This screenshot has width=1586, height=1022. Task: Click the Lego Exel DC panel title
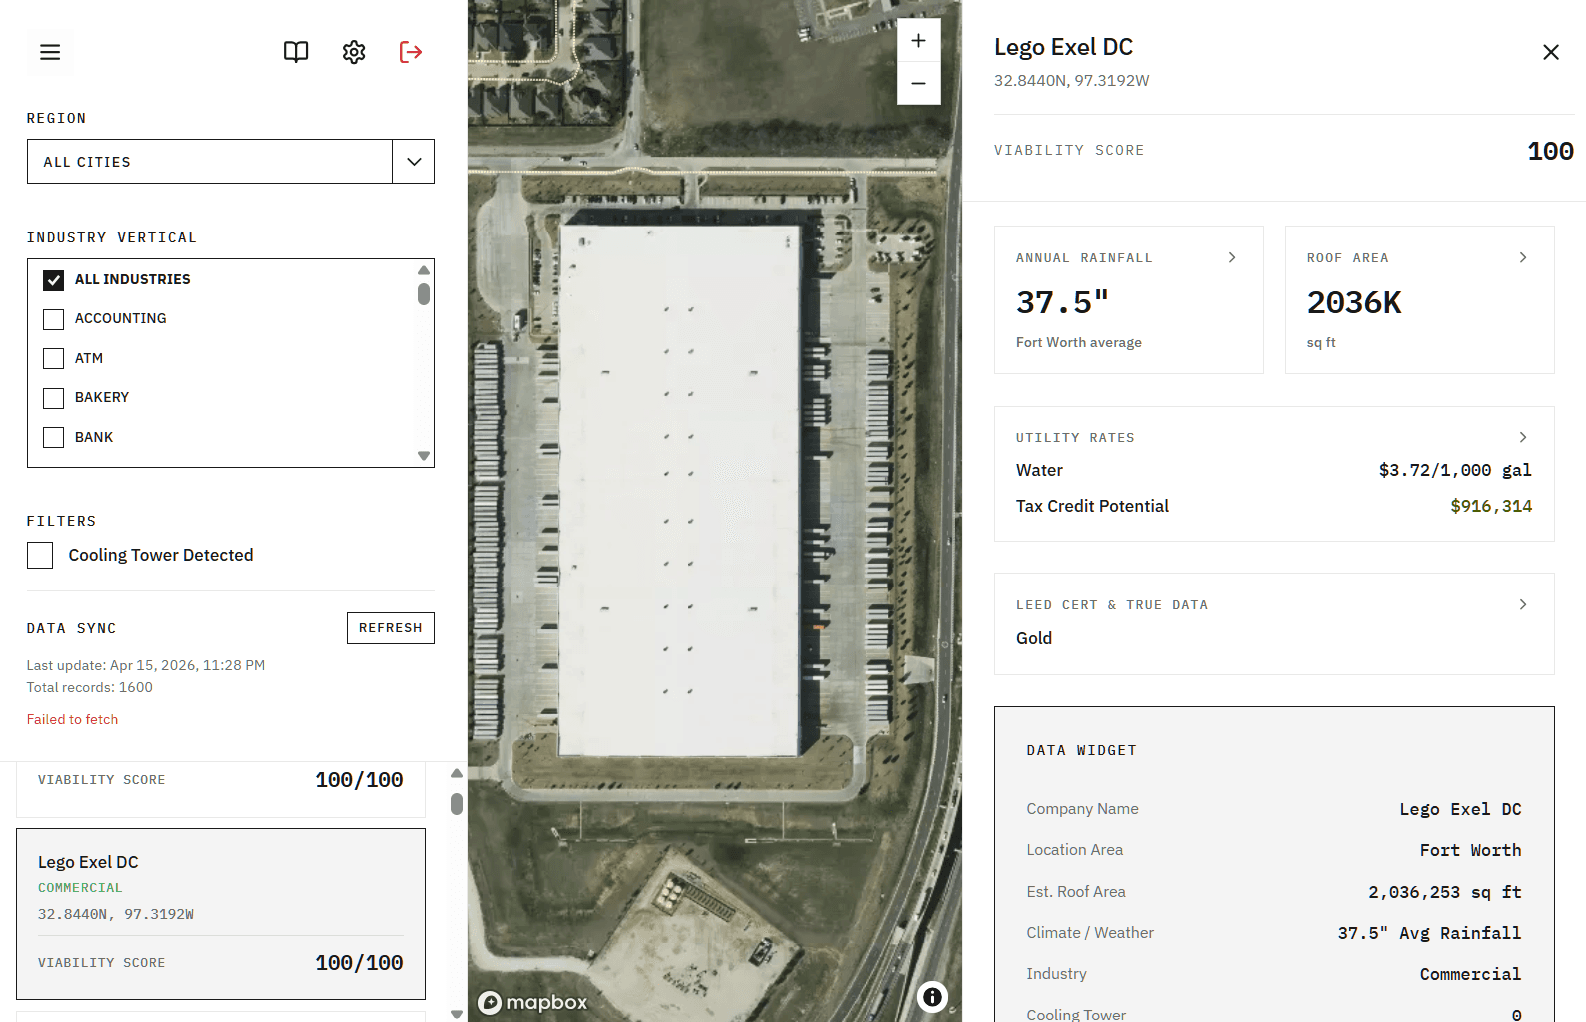1063,47
